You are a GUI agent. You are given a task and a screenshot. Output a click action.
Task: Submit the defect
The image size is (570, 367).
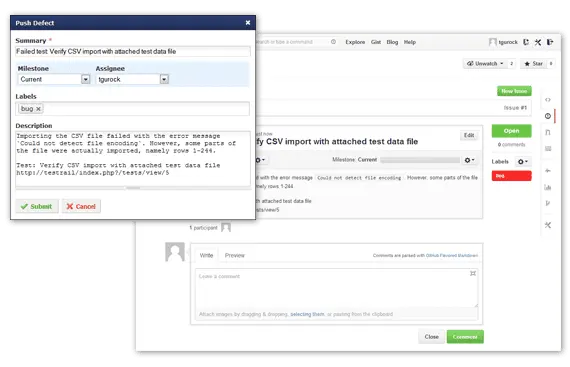(x=37, y=206)
